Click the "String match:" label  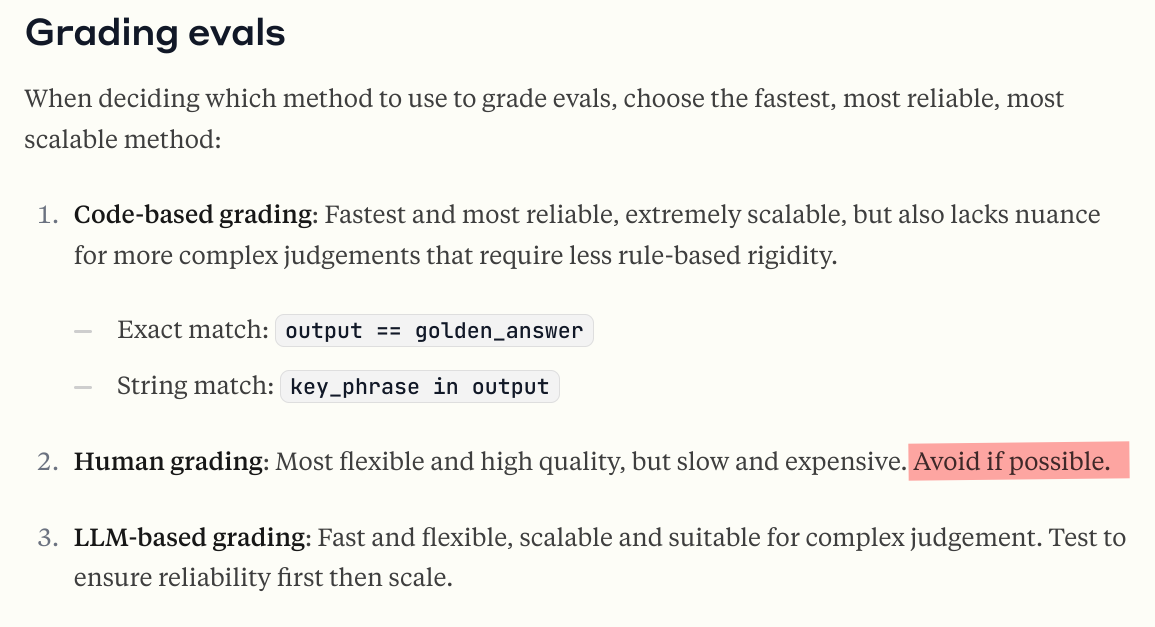(195, 387)
